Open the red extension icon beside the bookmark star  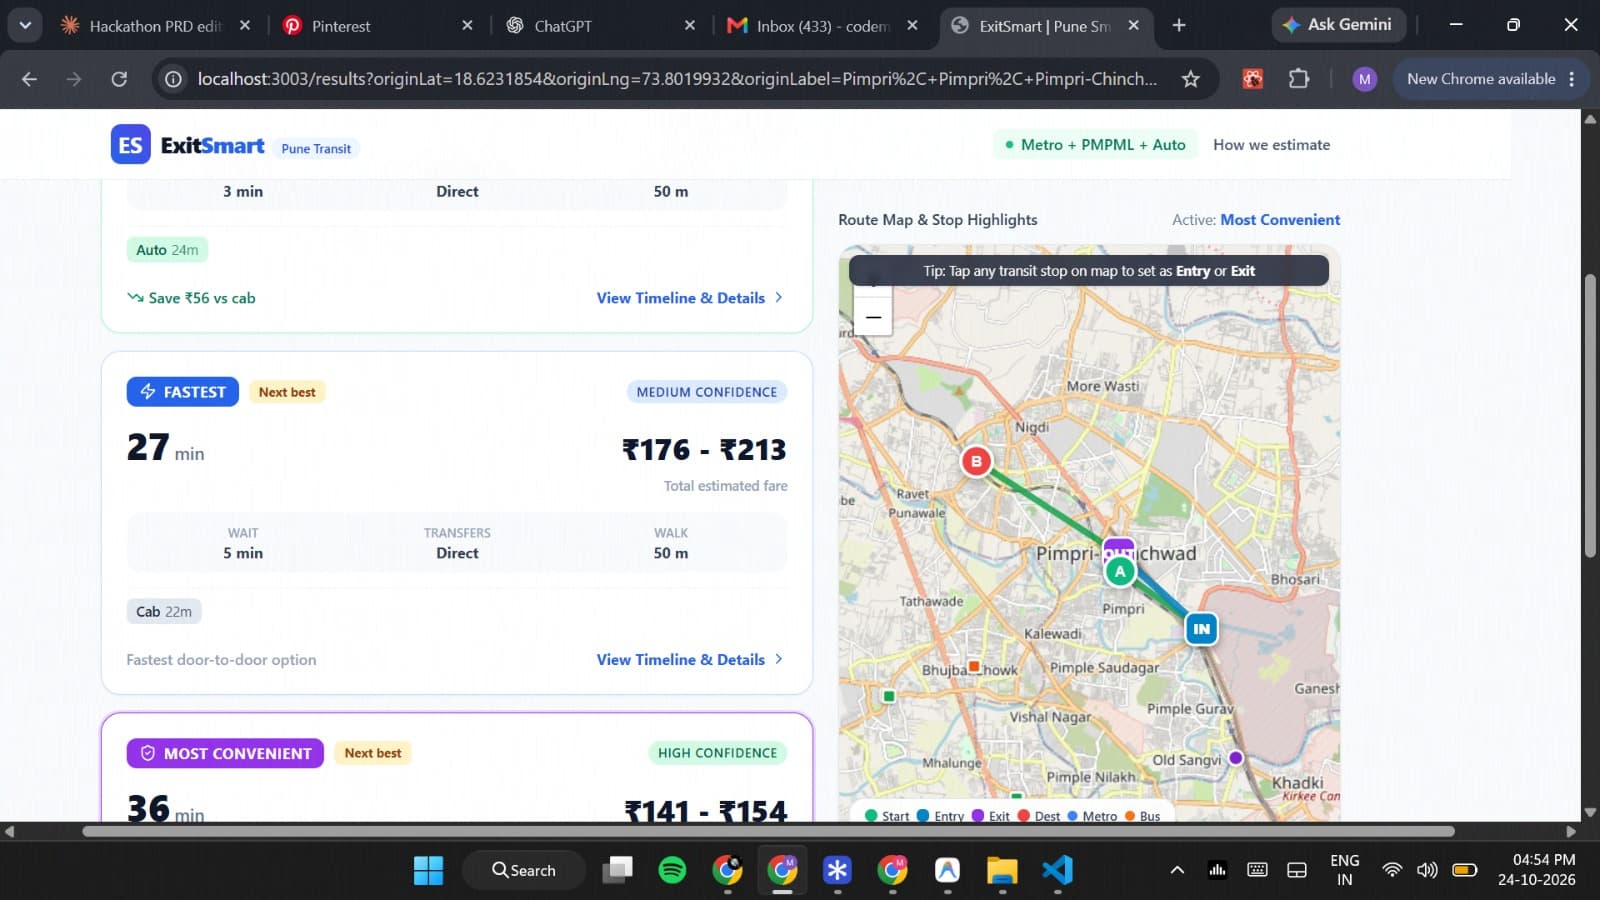pyautogui.click(x=1252, y=79)
